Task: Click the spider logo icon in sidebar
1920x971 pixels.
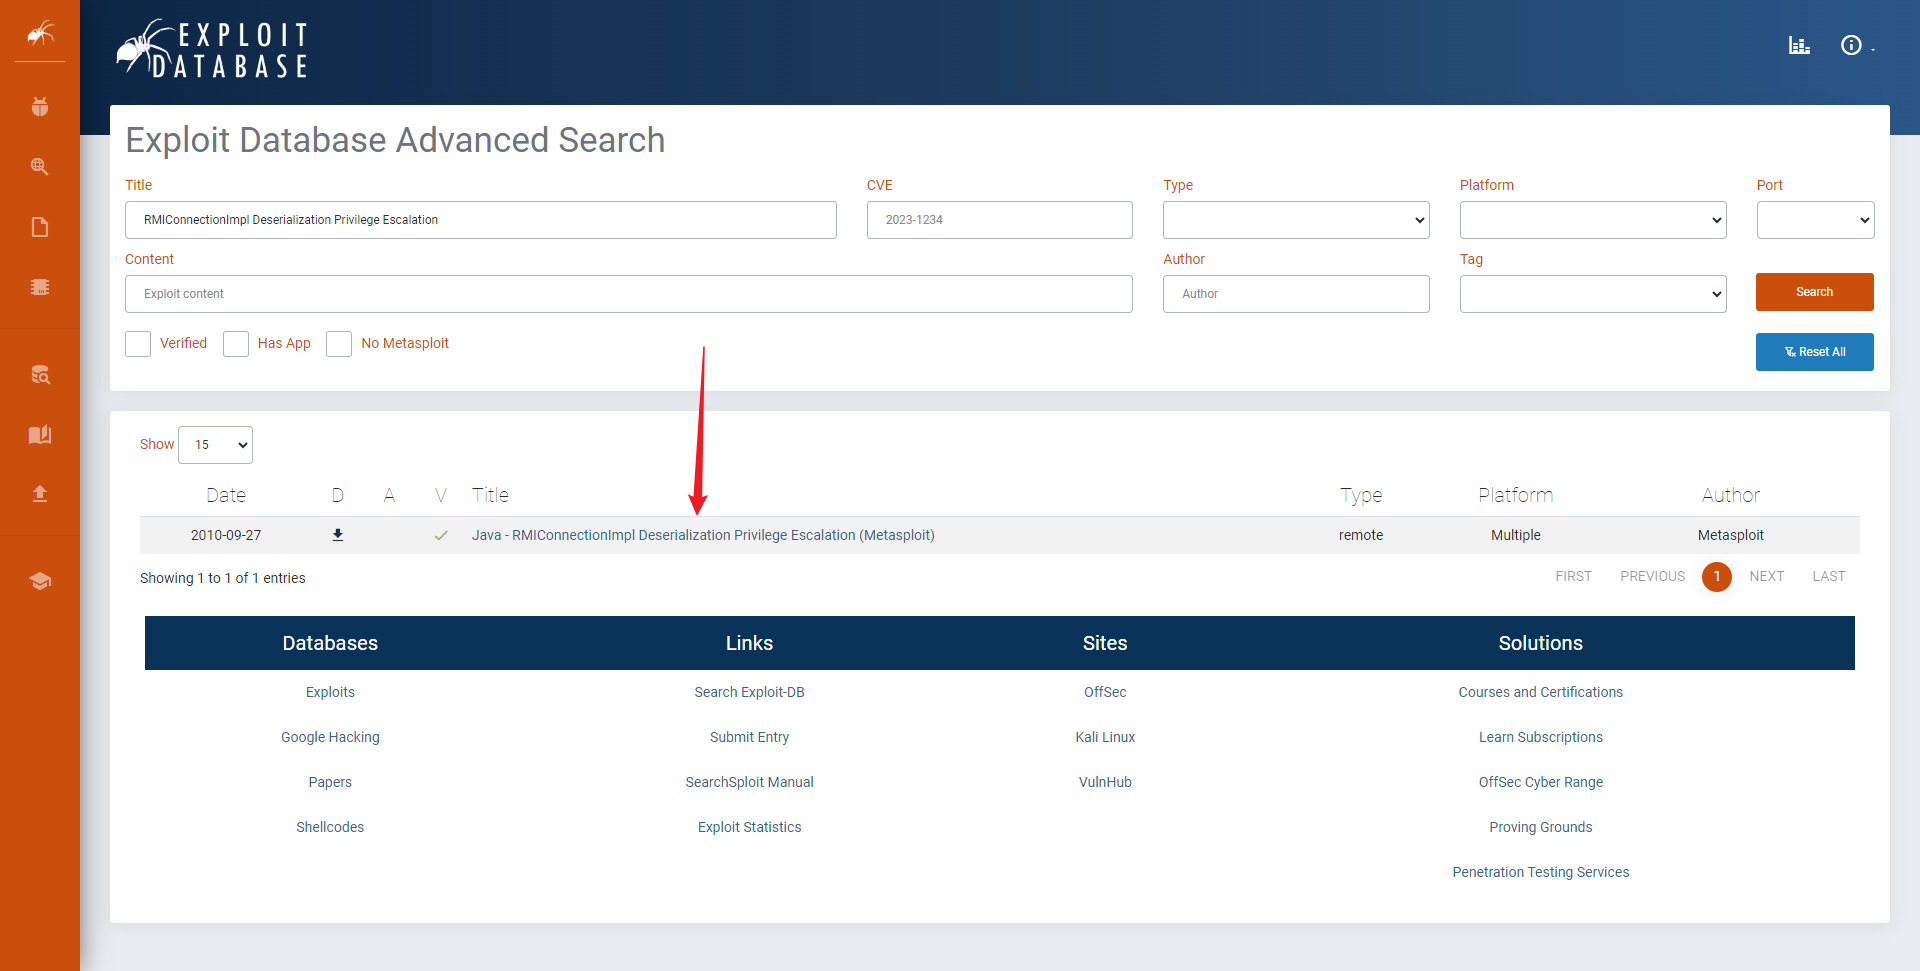Action: (x=40, y=34)
